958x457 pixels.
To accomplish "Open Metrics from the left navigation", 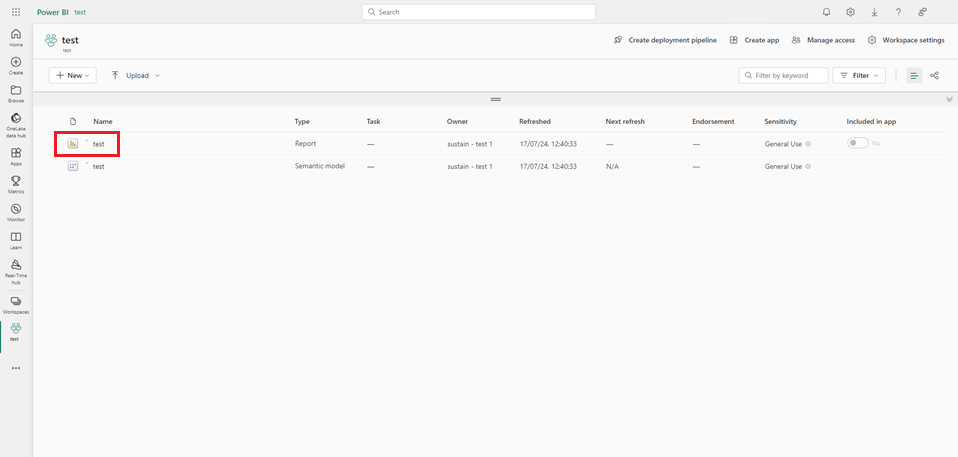I will tap(16, 184).
